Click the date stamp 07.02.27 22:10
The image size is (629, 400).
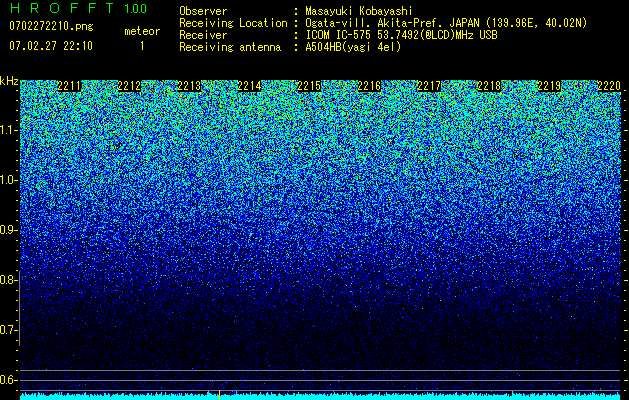[51, 46]
